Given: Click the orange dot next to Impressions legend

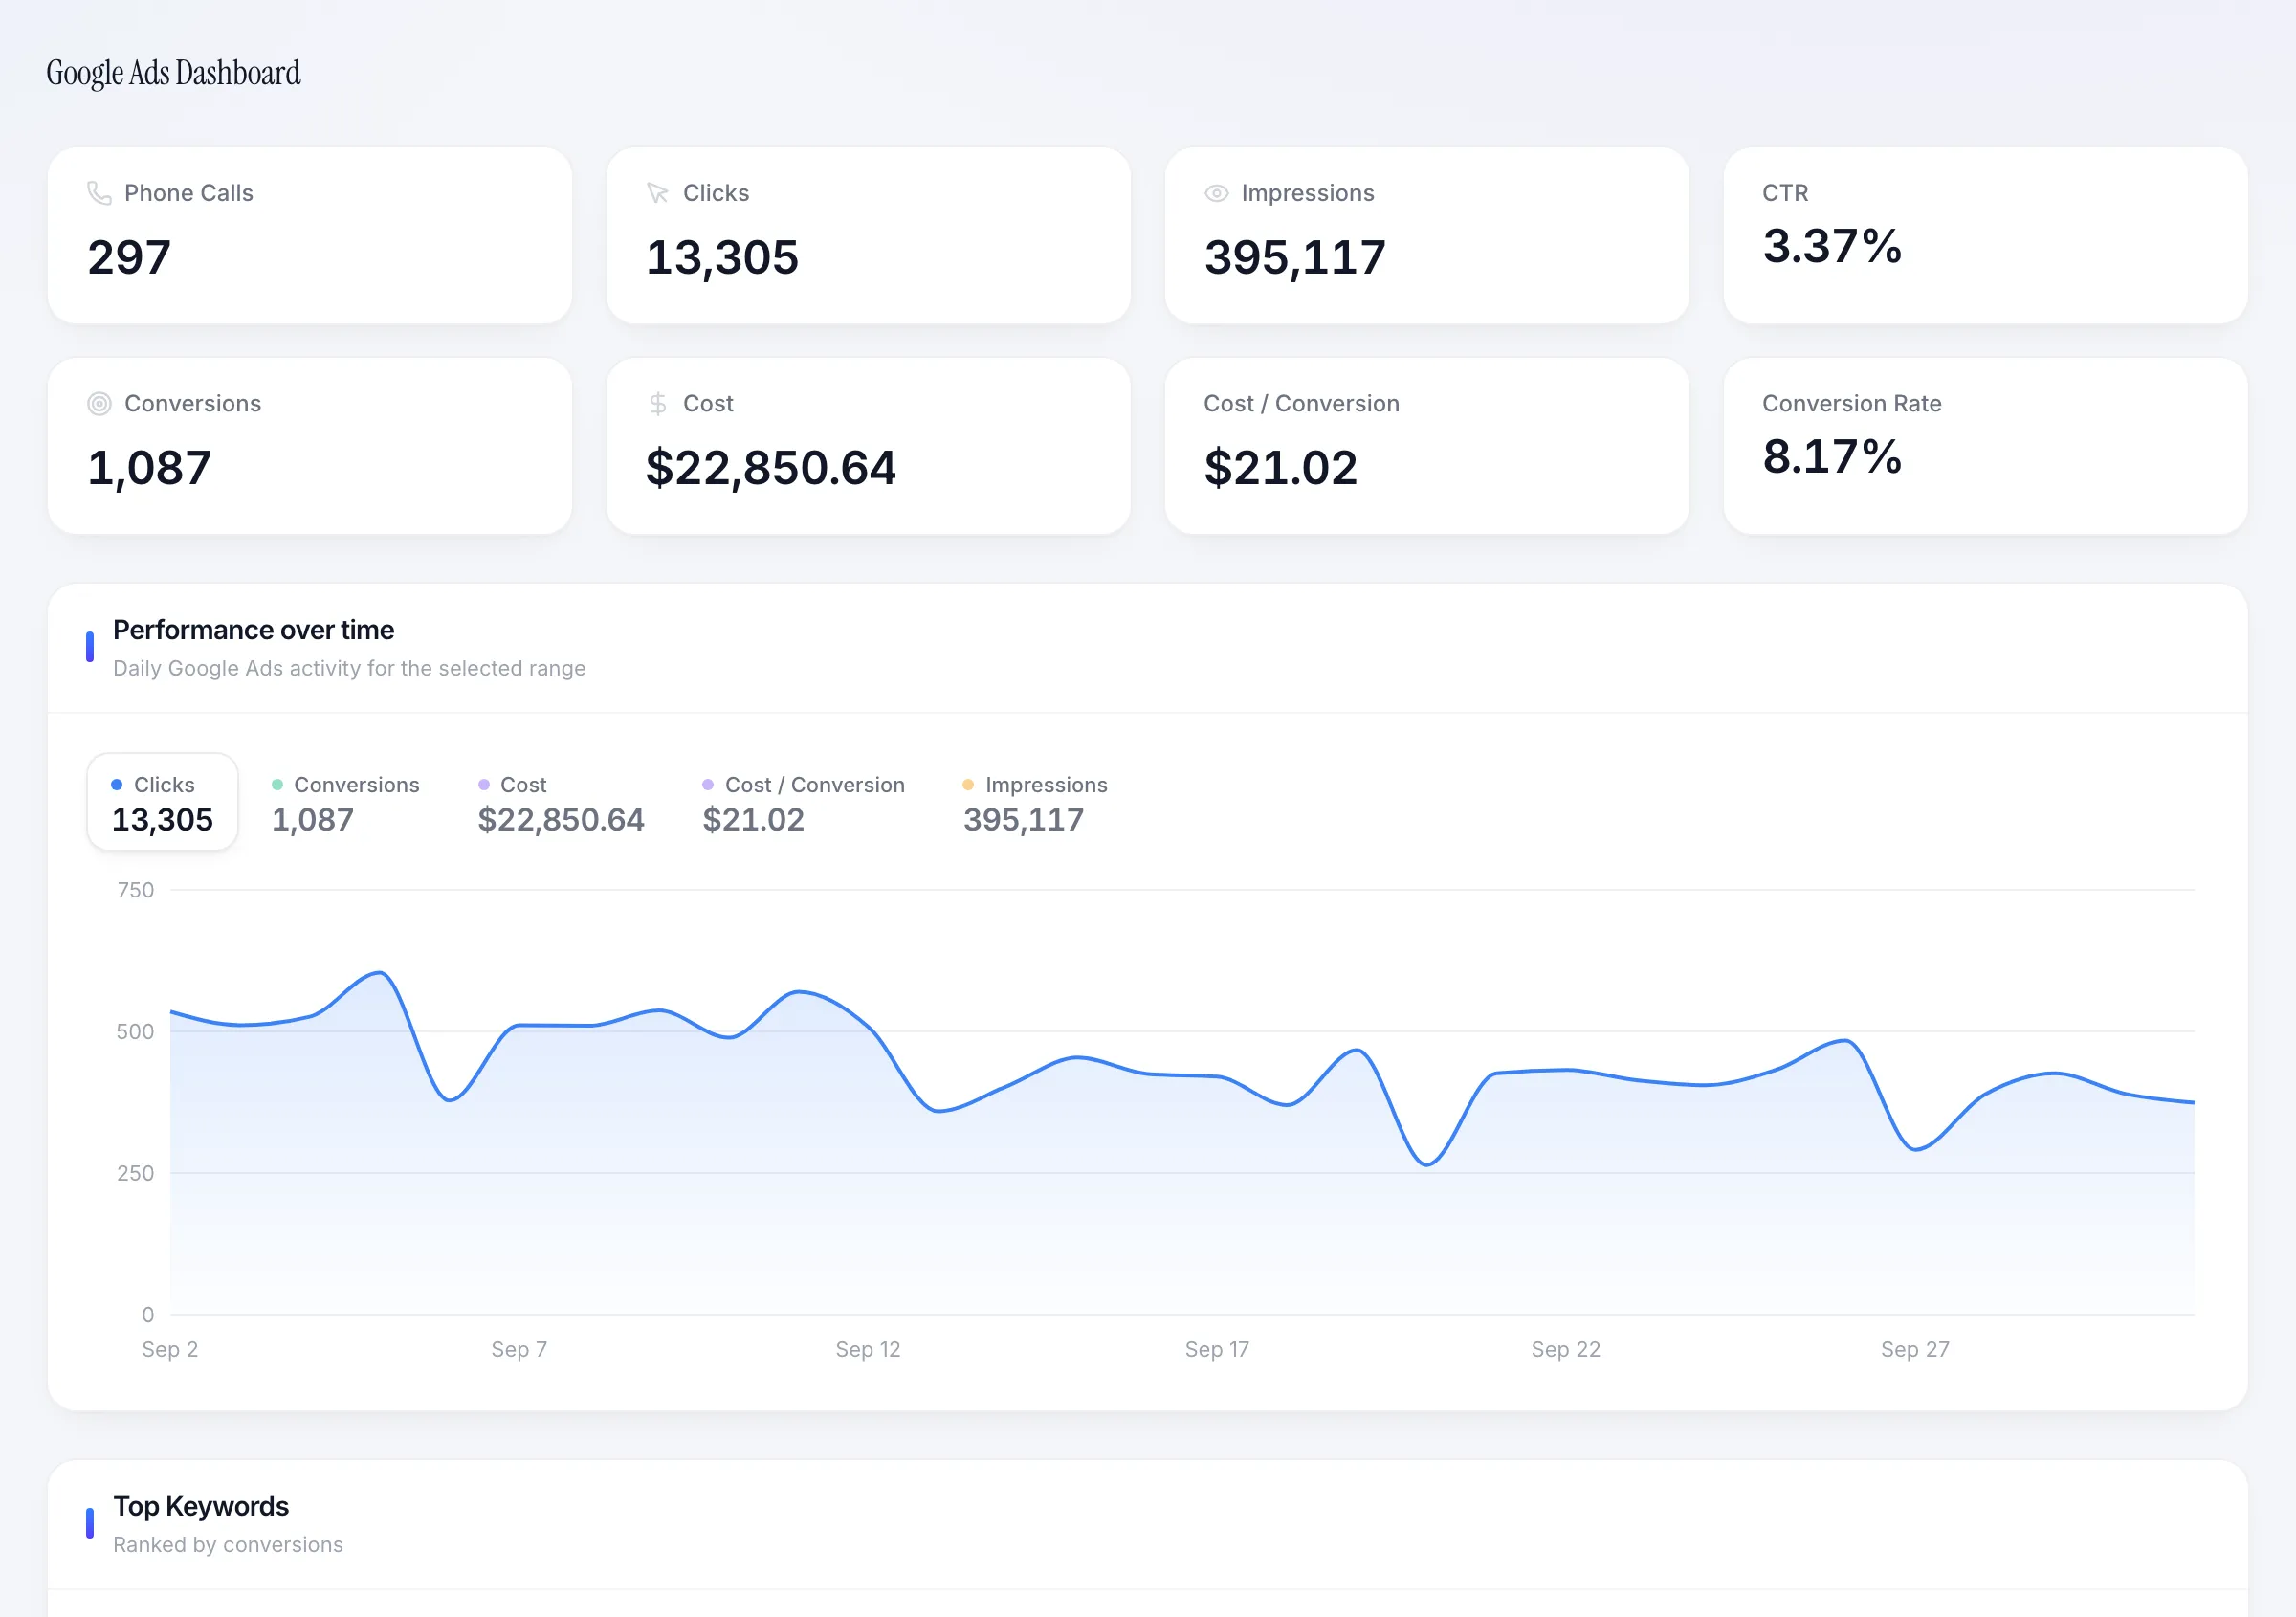Looking at the screenshot, I should (x=968, y=785).
